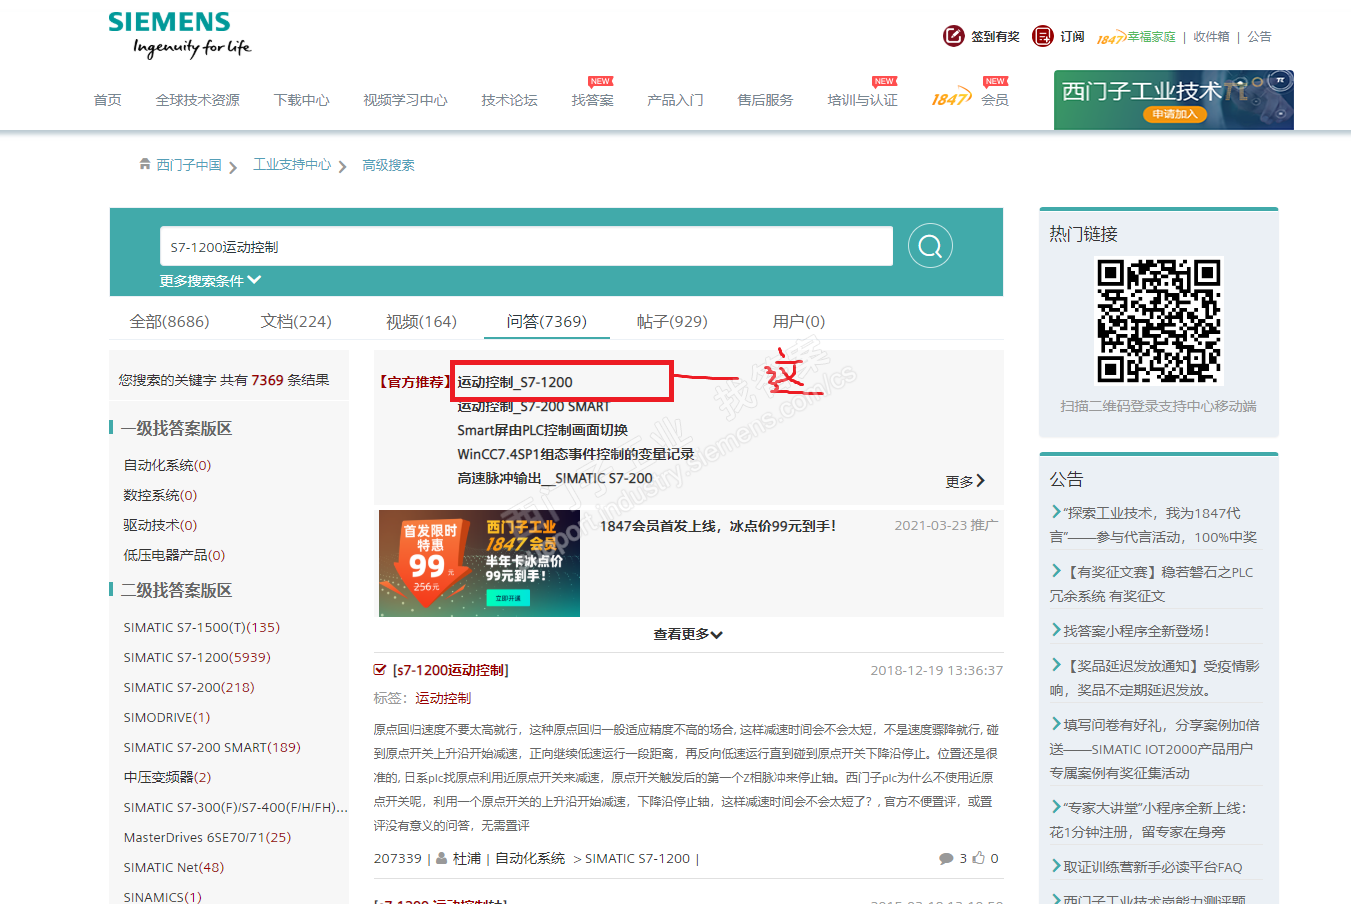Open the 1847会员 promo banner image
The width and height of the screenshot is (1351, 904).
pyautogui.click(x=479, y=563)
